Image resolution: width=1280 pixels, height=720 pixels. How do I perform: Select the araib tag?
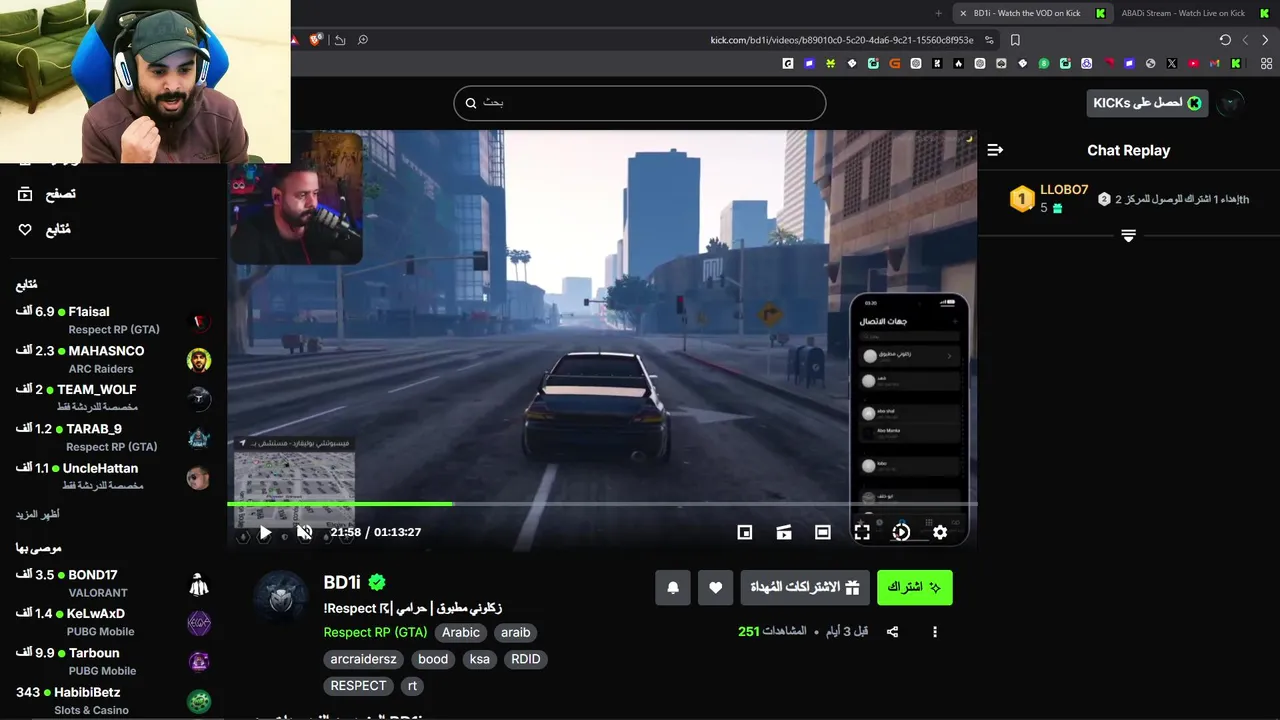[x=516, y=632]
